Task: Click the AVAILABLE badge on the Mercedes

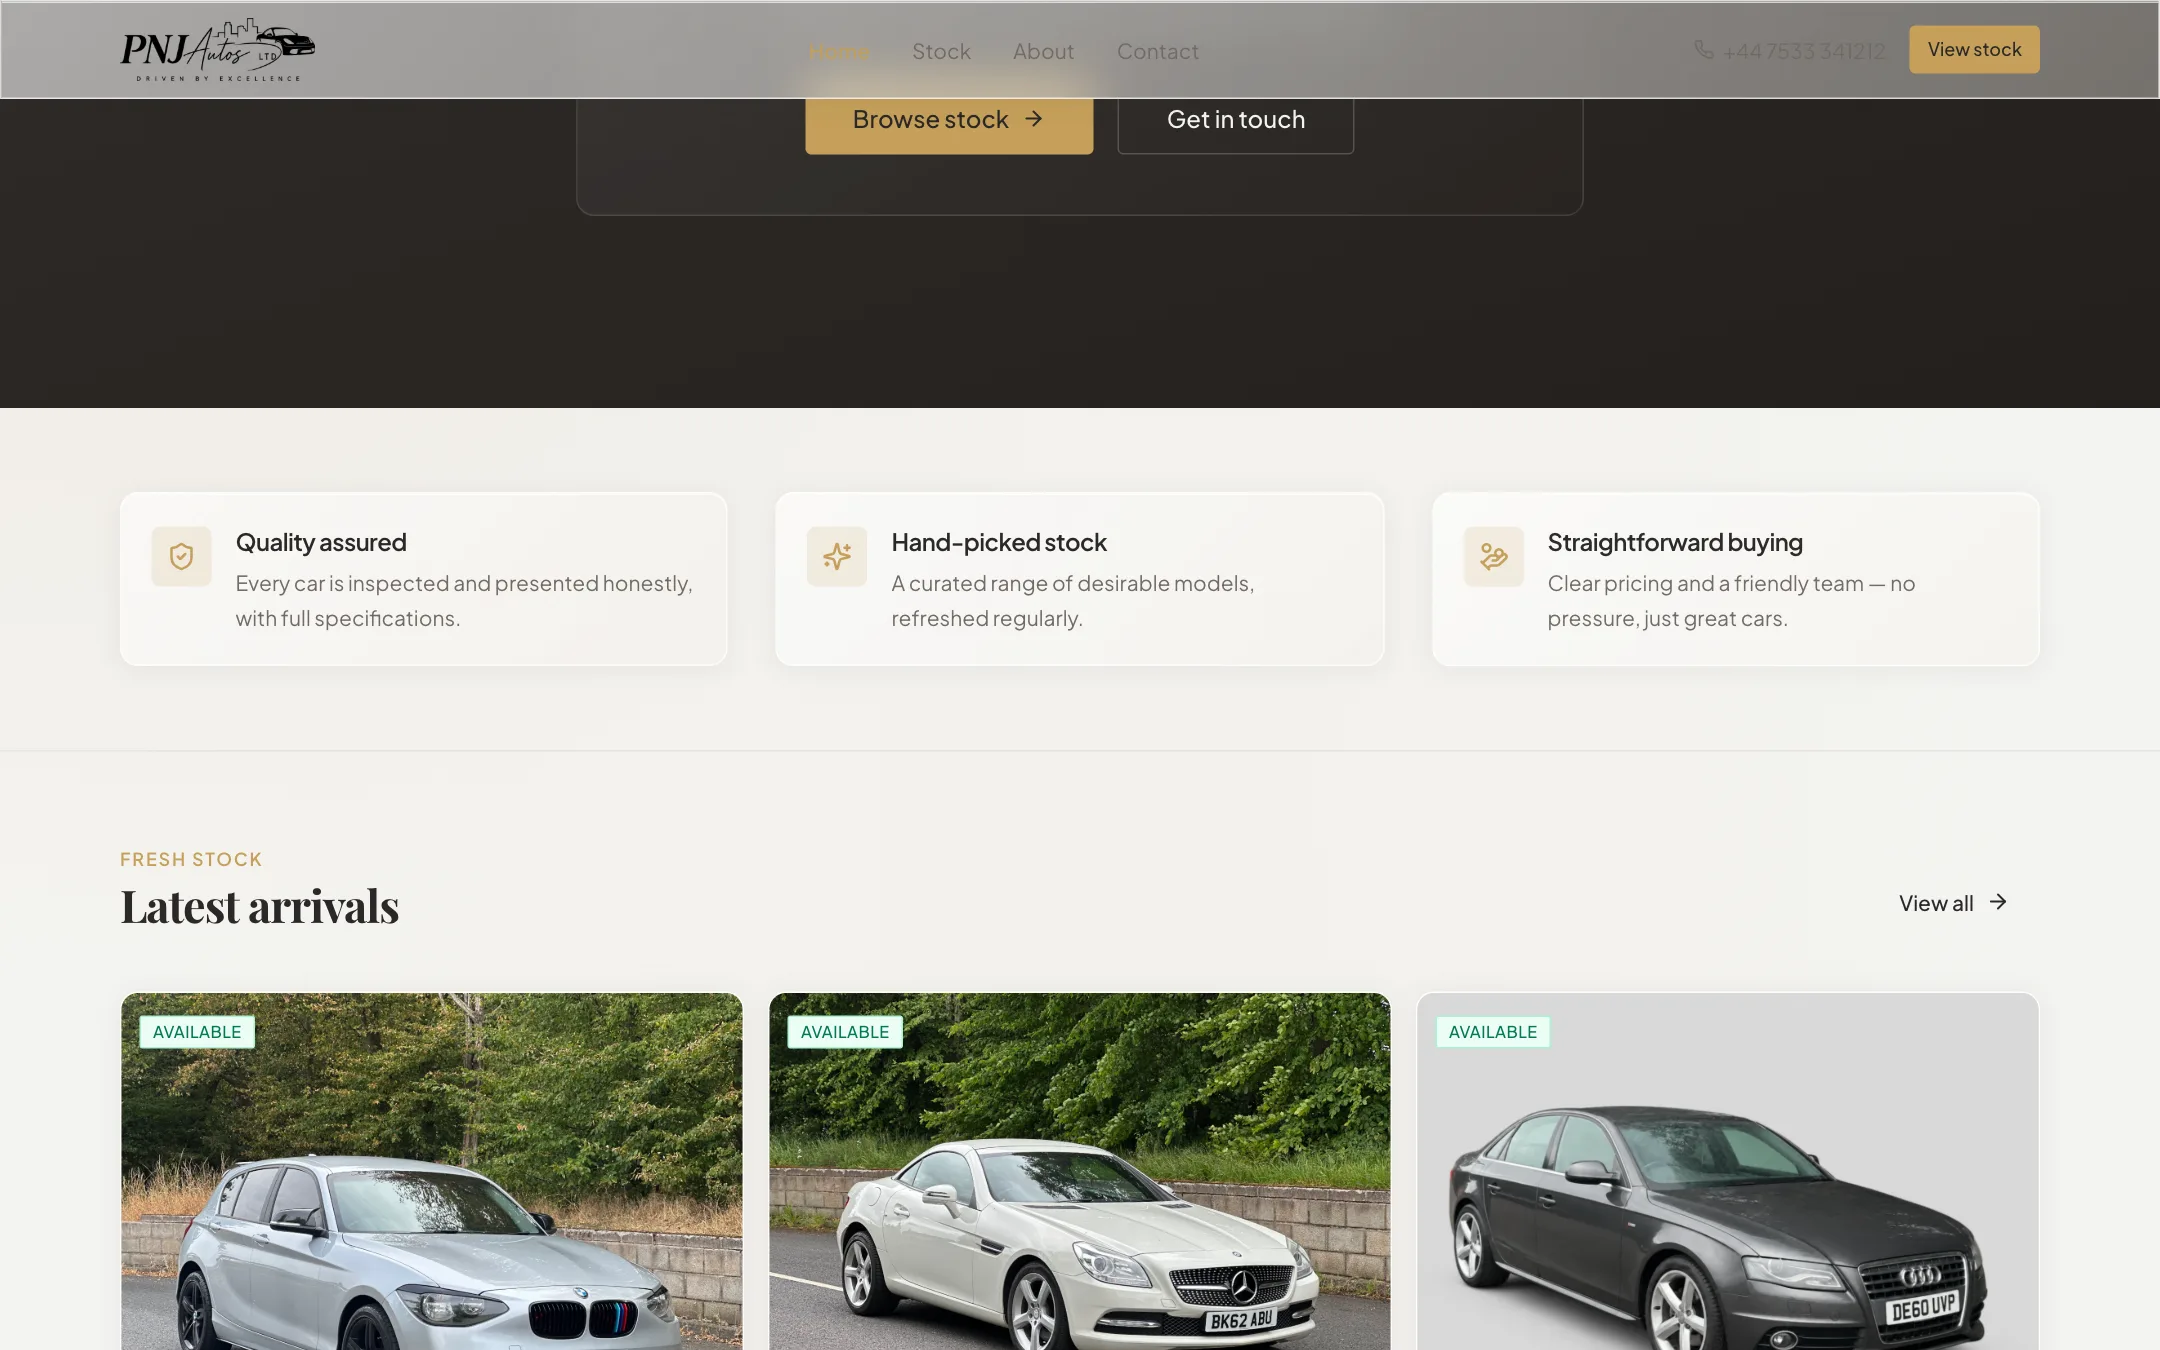Action: (845, 1032)
